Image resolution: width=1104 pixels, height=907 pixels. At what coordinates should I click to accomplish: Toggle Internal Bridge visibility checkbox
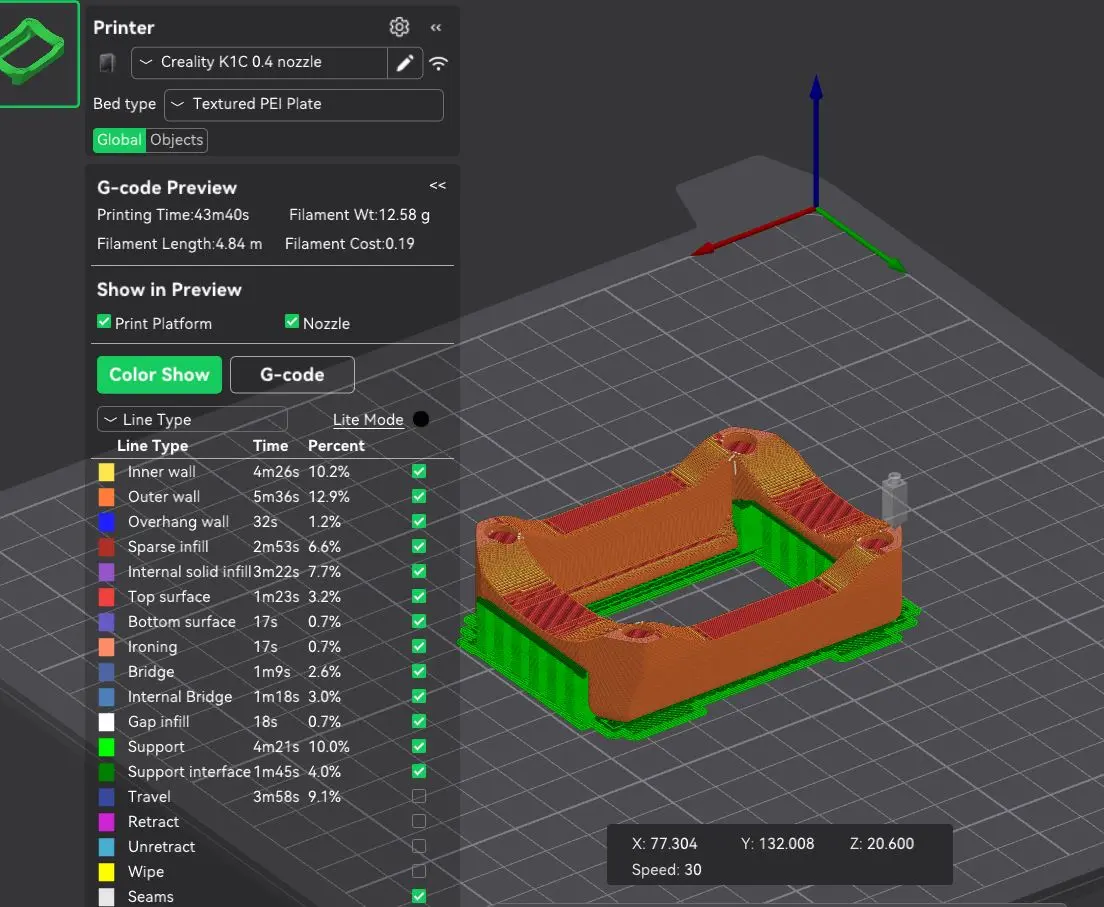point(419,696)
